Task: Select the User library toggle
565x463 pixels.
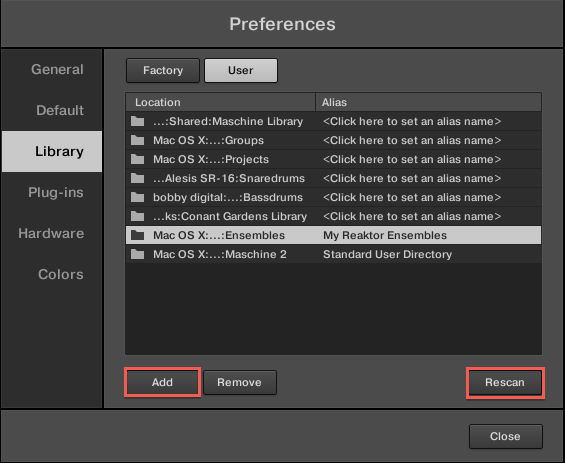Action: 241,70
